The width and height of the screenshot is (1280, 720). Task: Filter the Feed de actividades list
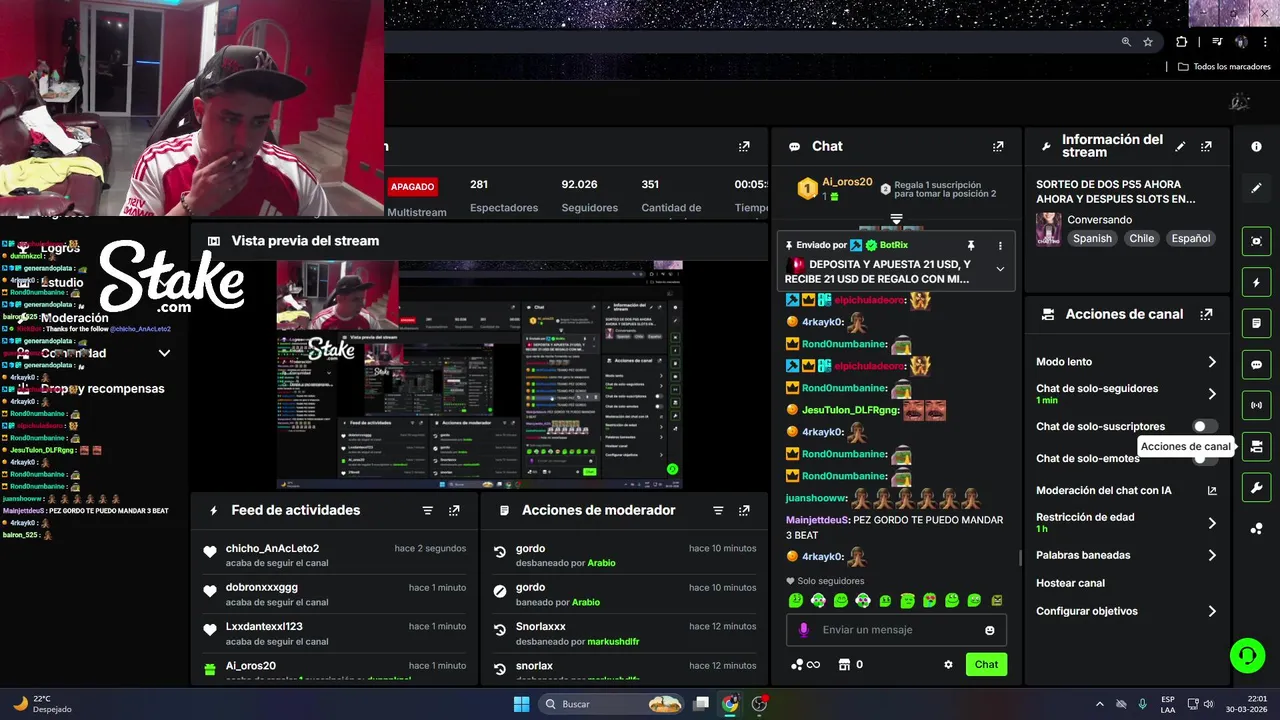click(x=427, y=510)
